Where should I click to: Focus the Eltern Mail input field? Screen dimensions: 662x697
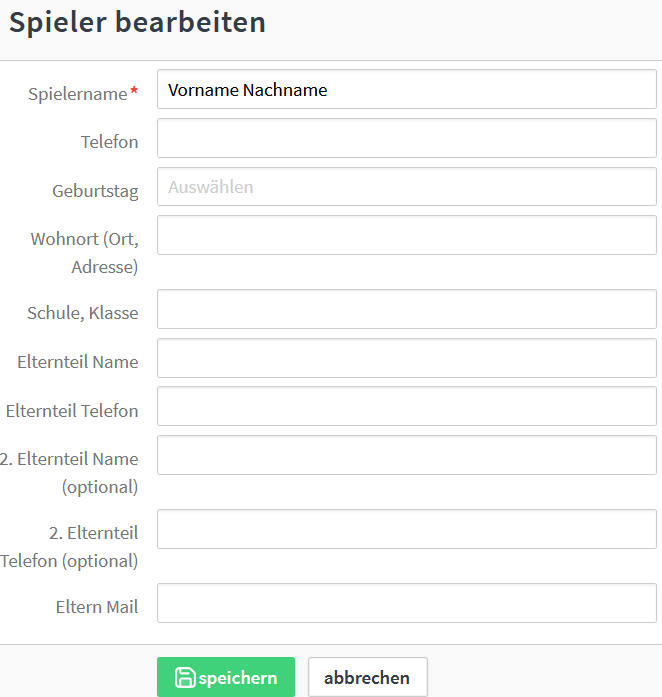pyautogui.click(x=406, y=604)
